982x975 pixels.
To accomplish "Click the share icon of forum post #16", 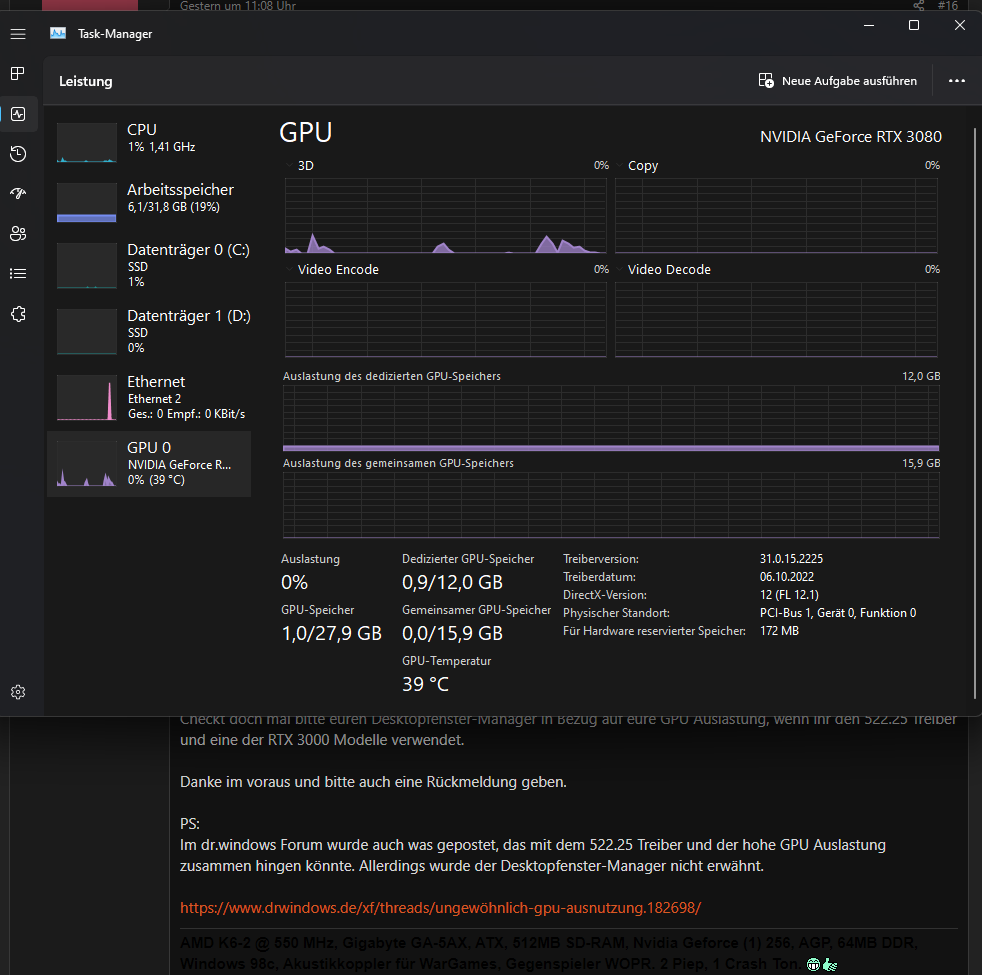I will click(x=918, y=6).
